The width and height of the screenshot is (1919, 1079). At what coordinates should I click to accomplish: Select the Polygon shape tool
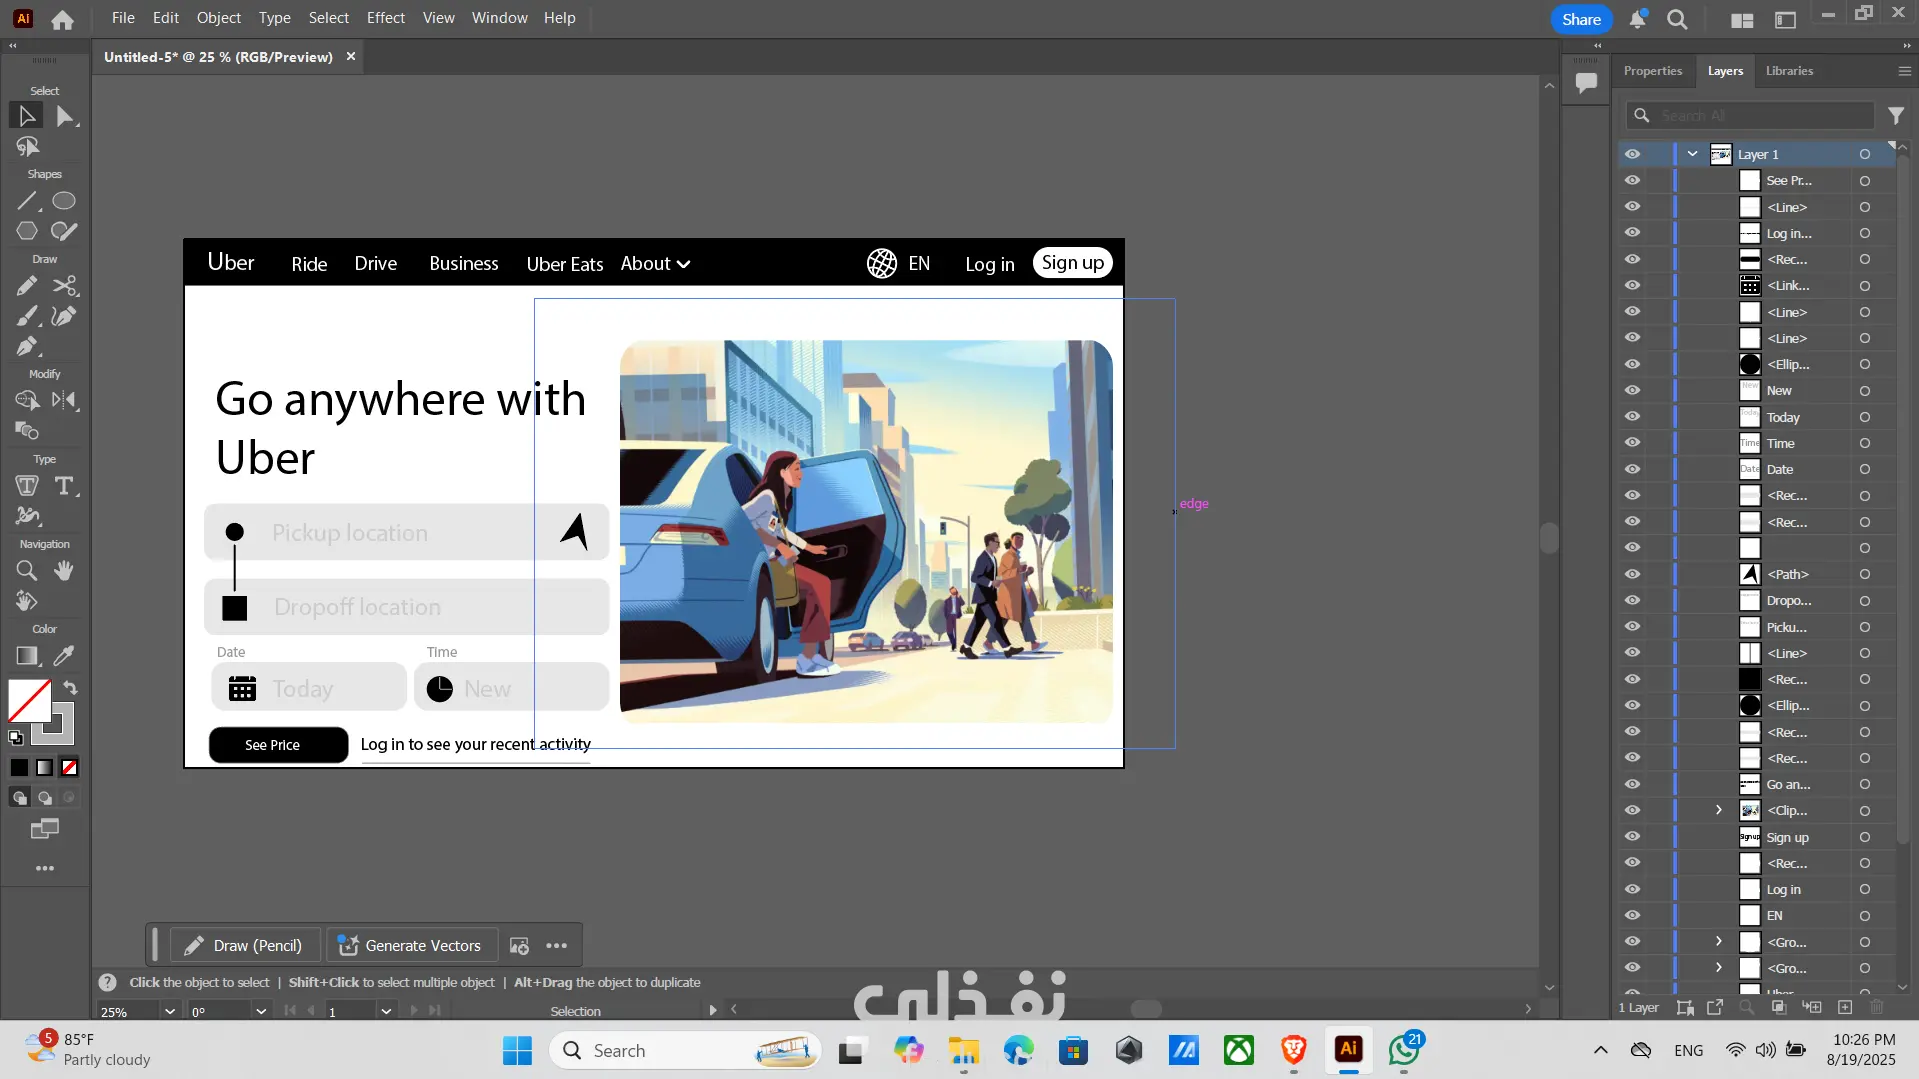tap(27, 231)
